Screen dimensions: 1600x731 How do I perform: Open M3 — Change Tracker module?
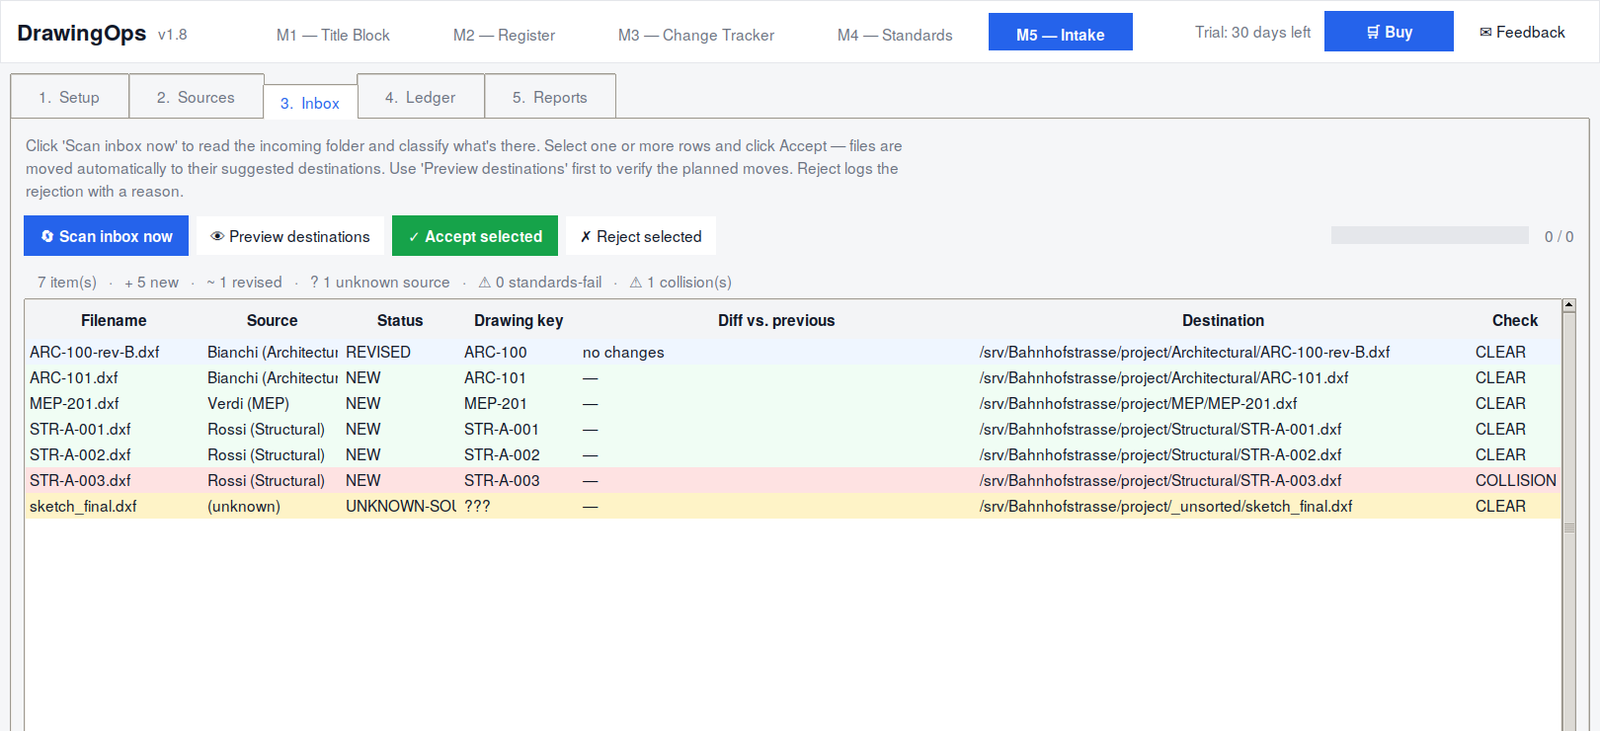click(x=696, y=35)
